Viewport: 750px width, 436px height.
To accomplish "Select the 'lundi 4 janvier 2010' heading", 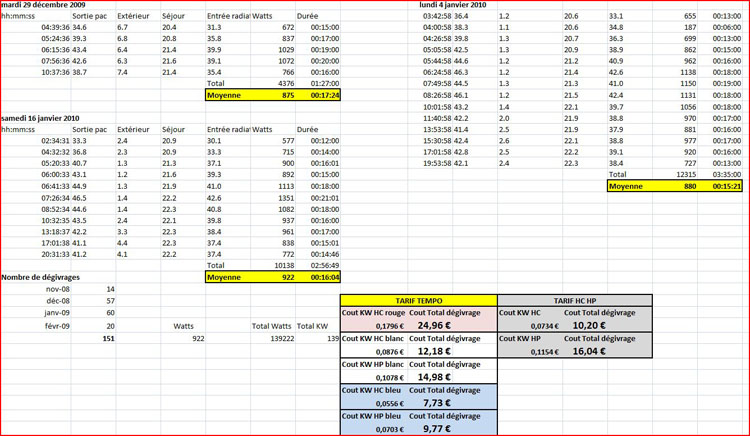I will point(457,5).
